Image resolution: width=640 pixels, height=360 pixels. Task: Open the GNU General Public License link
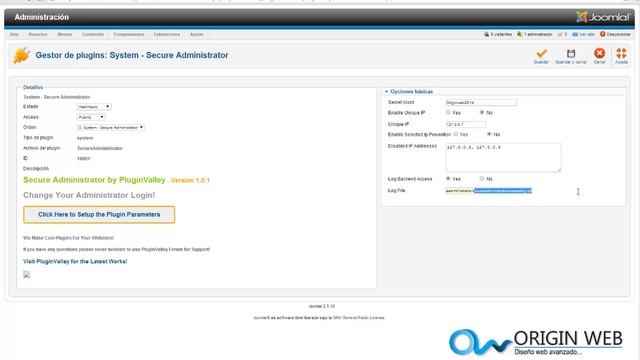click(359, 318)
